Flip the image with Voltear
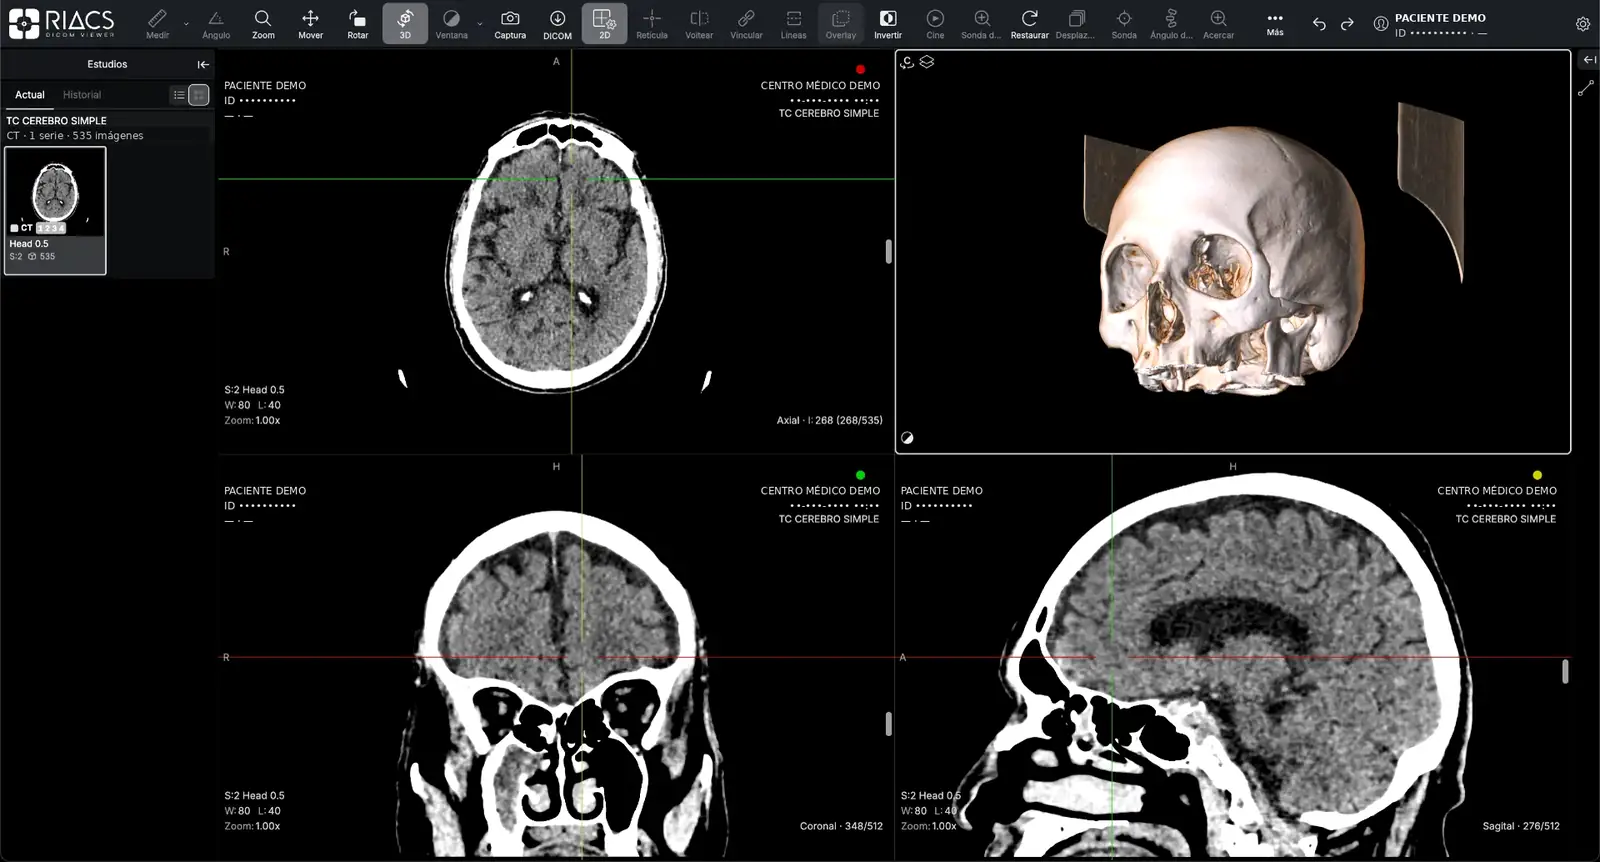1600x862 pixels. coord(699,23)
